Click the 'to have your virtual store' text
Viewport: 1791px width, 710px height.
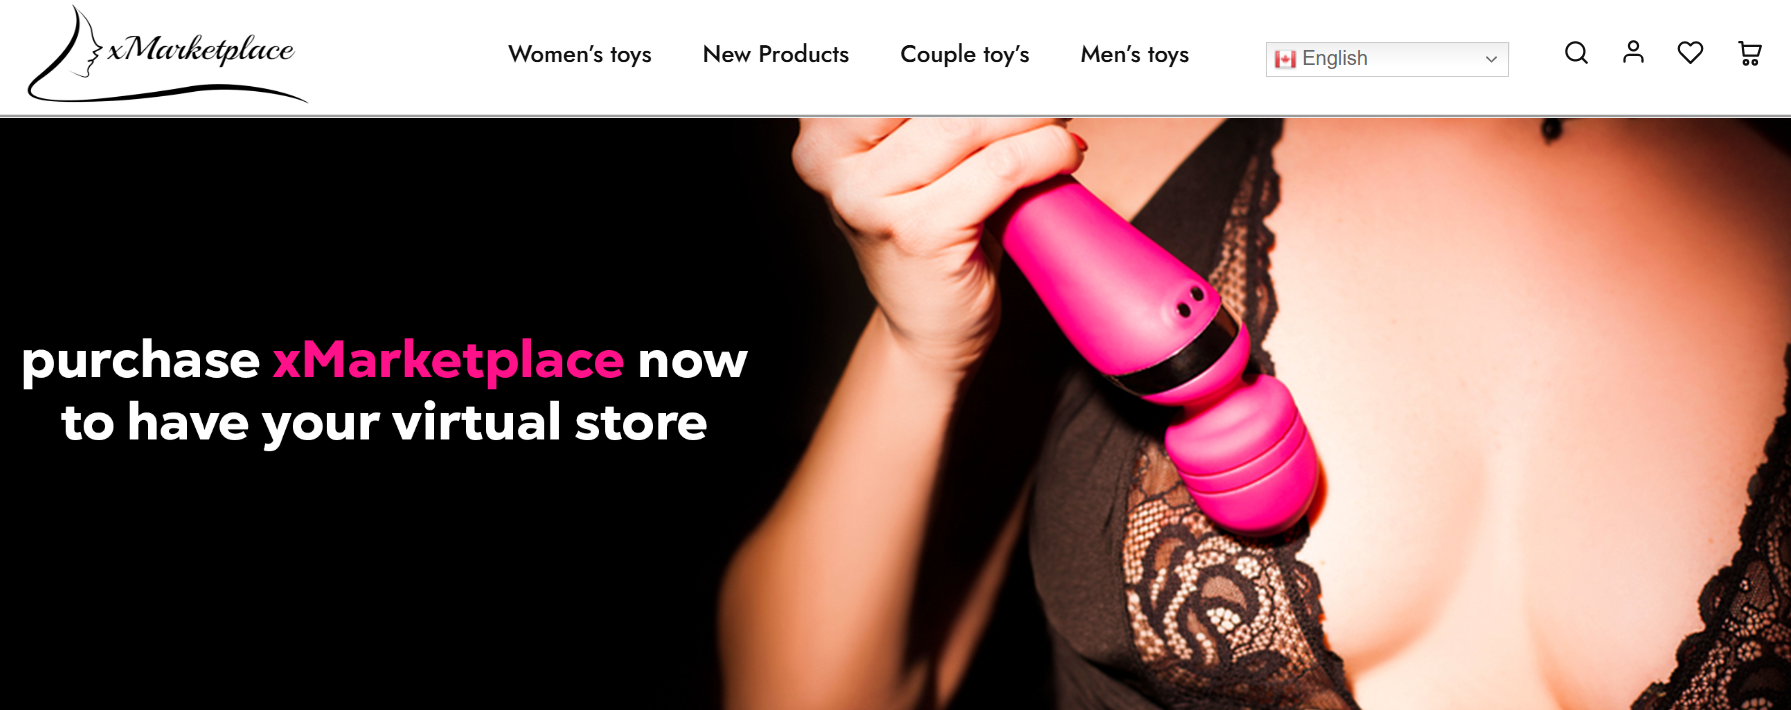coord(384,422)
